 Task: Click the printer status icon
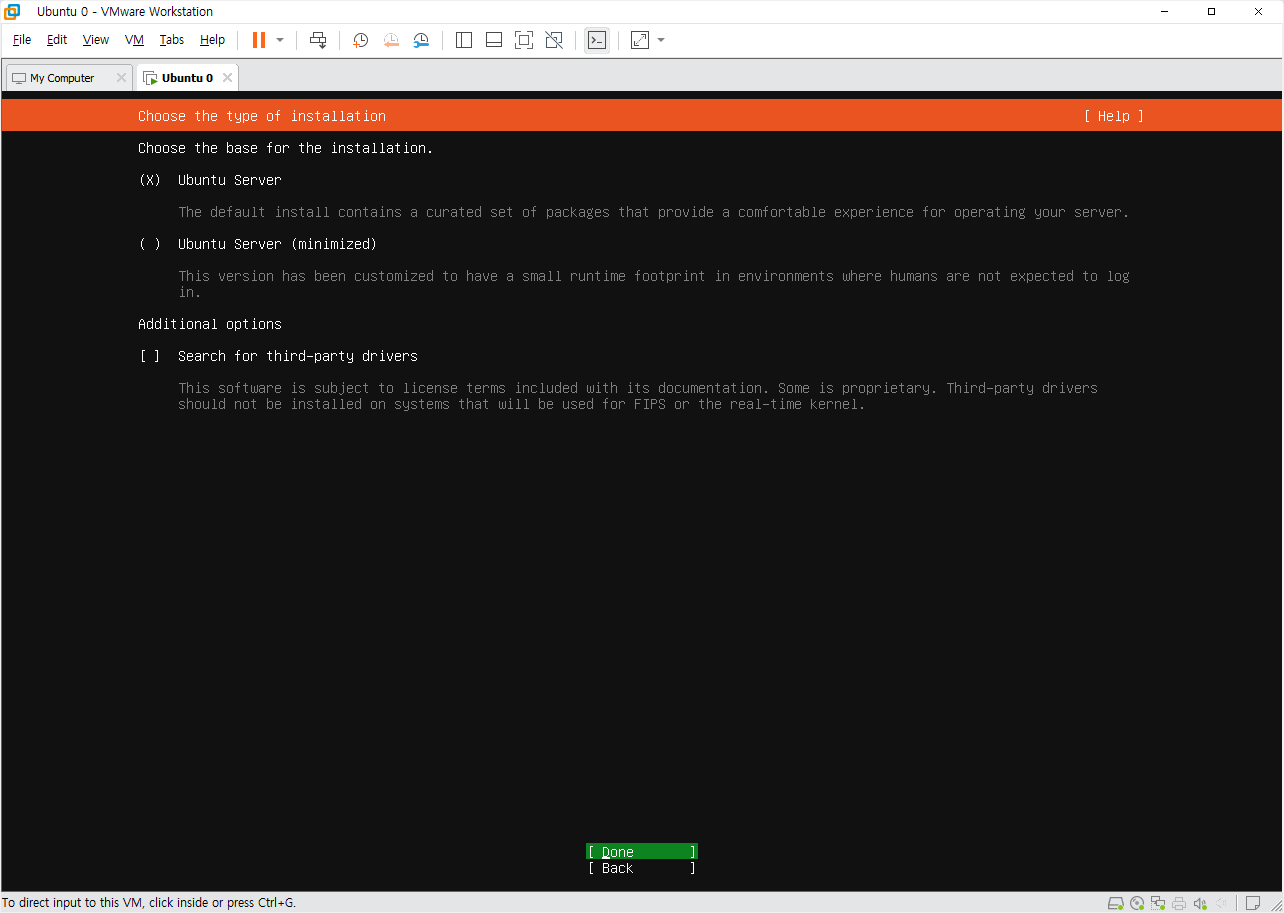1180,903
